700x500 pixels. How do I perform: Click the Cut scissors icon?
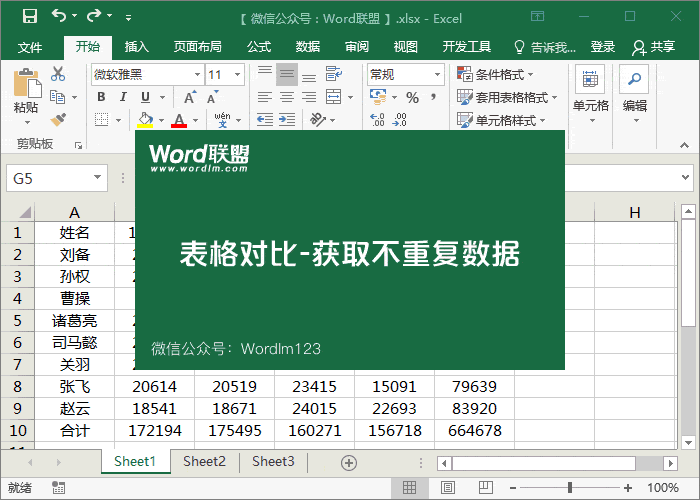click(58, 73)
